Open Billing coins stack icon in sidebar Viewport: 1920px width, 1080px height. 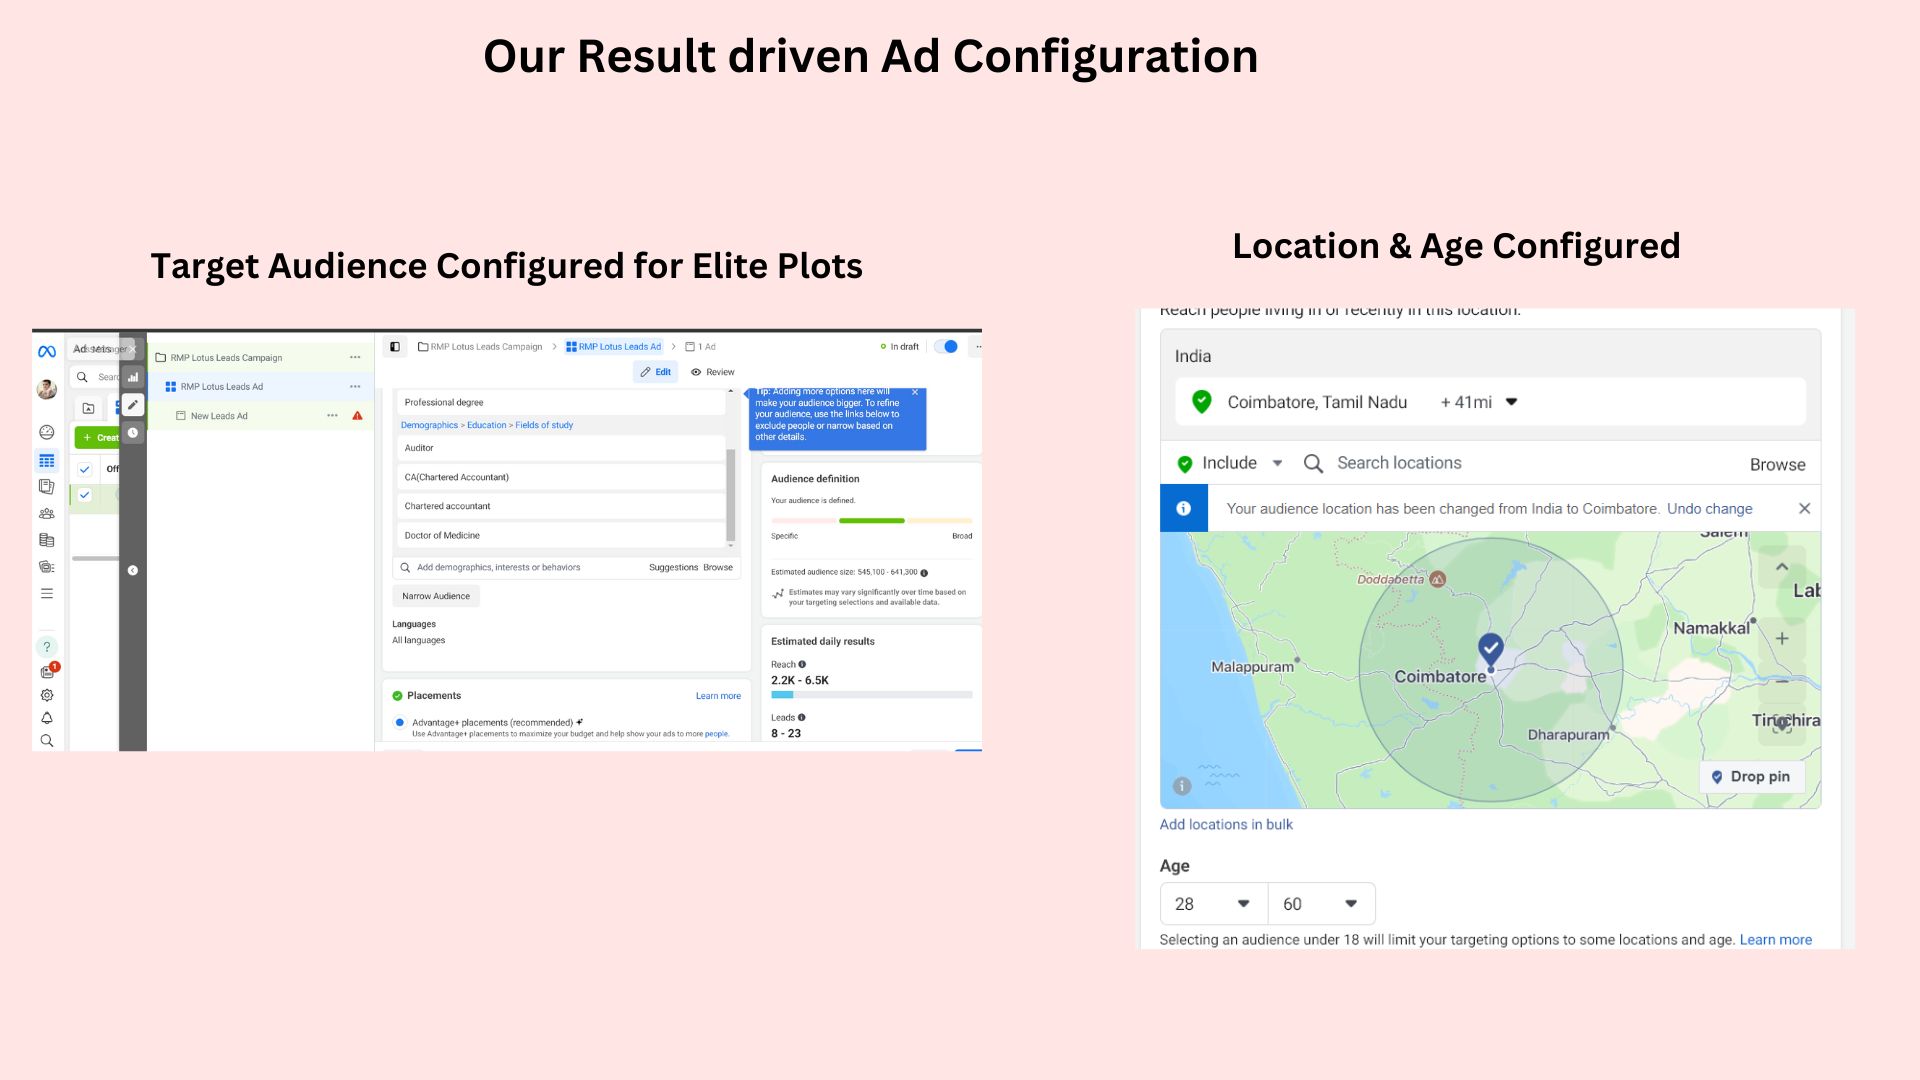point(47,540)
